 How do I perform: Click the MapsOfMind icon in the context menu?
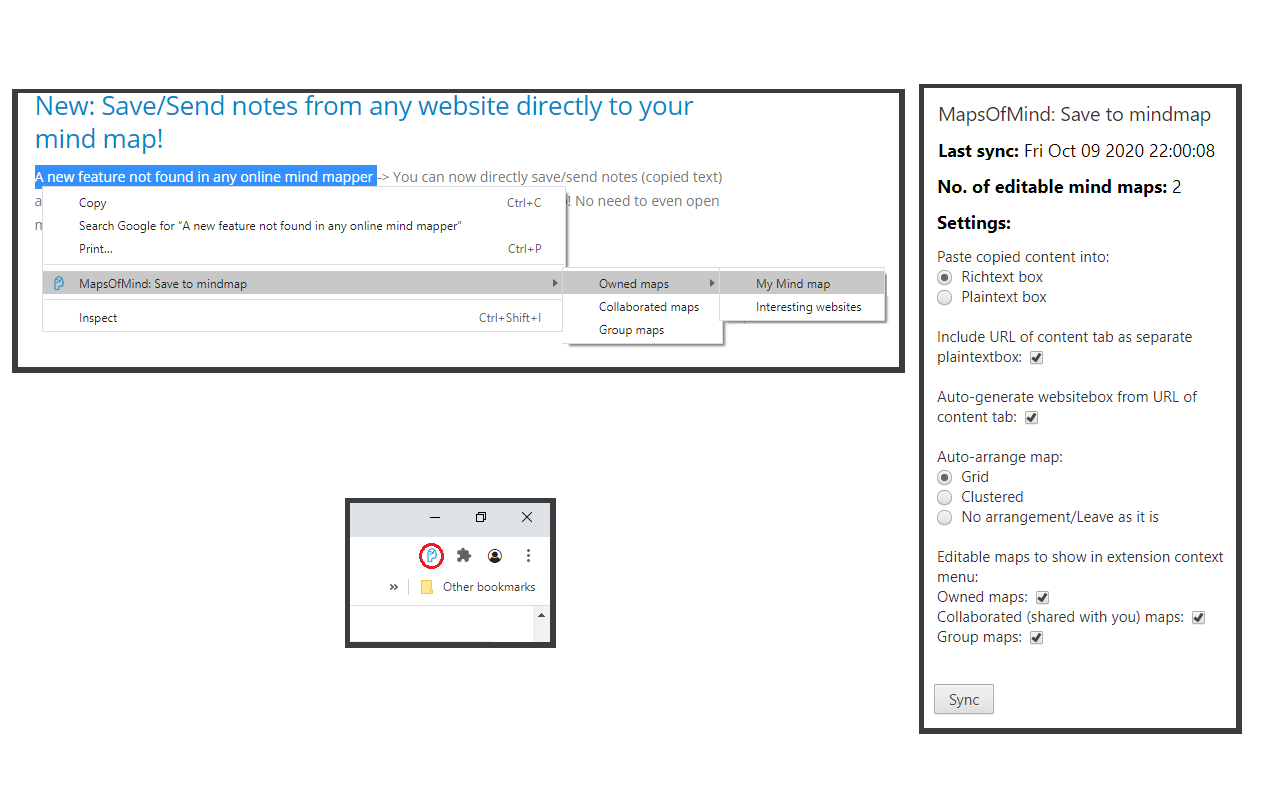click(58, 283)
